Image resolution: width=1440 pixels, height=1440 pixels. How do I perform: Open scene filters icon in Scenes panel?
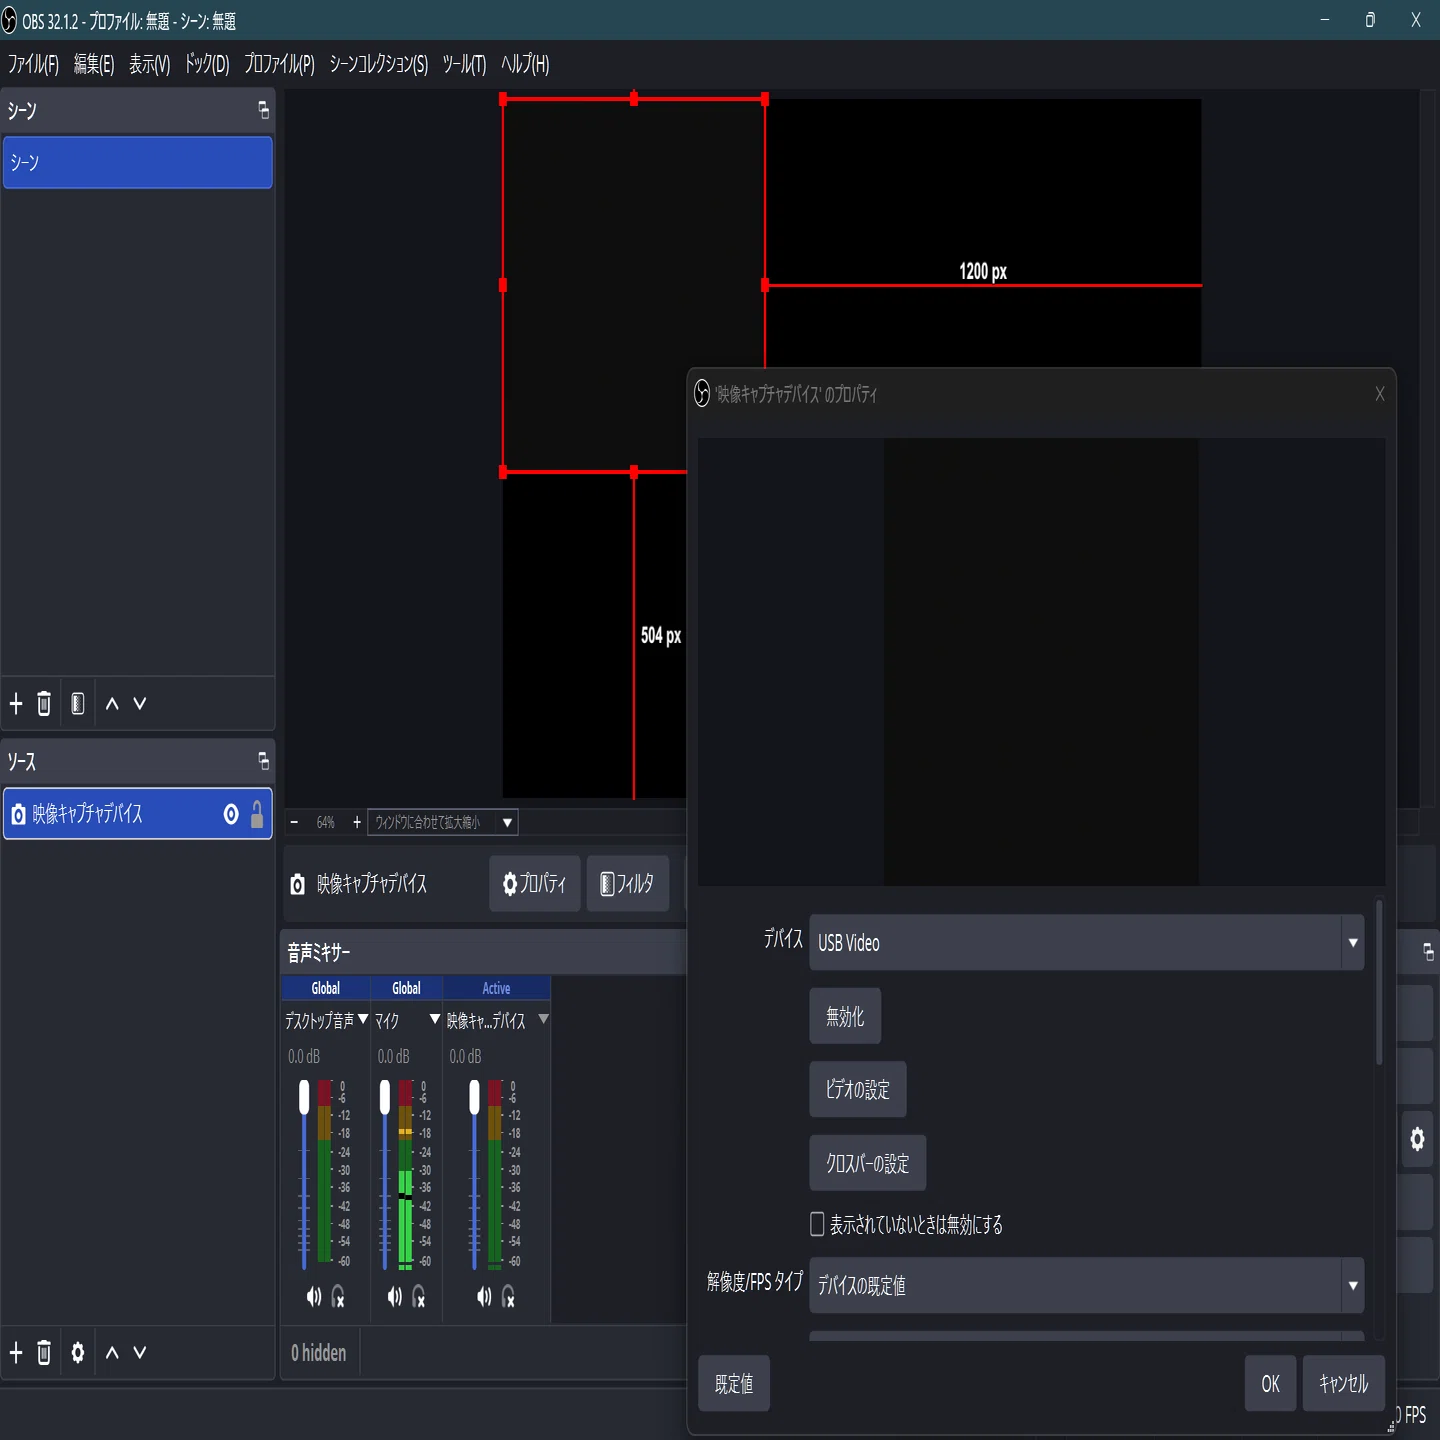click(78, 704)
